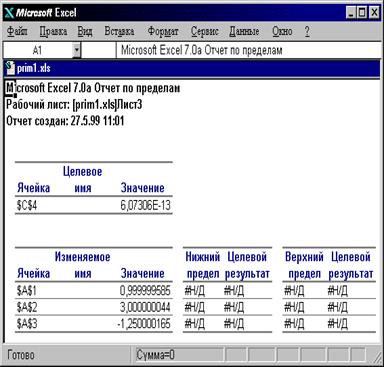Screen dimensions: 384x367
Task: Minimize the Excel window
Action: (351, 13)
